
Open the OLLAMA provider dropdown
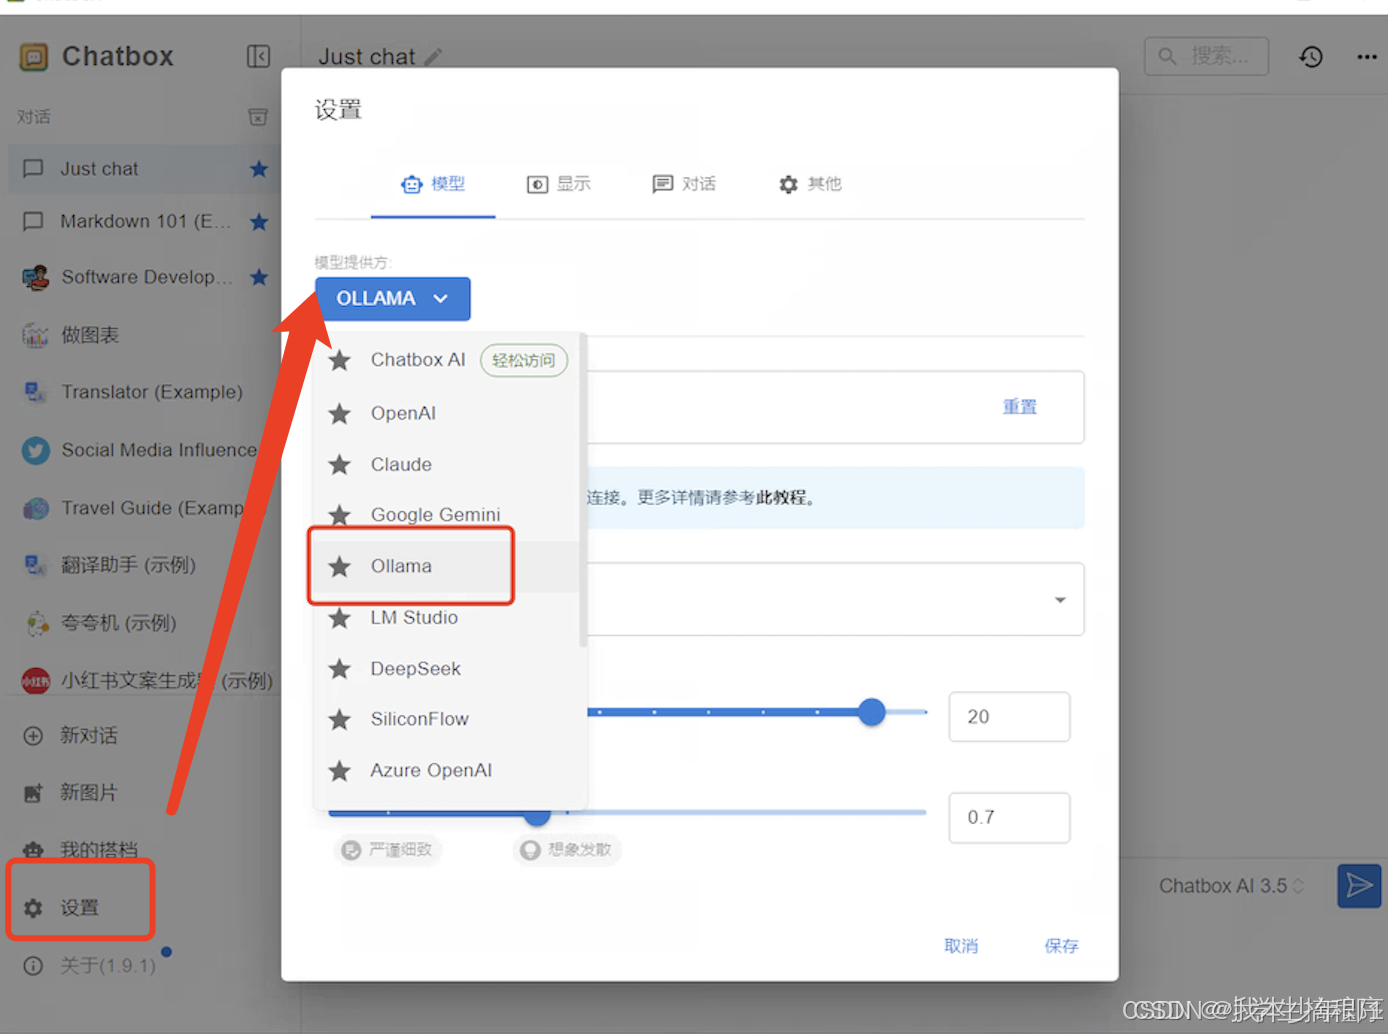click(x=392, y=299)
